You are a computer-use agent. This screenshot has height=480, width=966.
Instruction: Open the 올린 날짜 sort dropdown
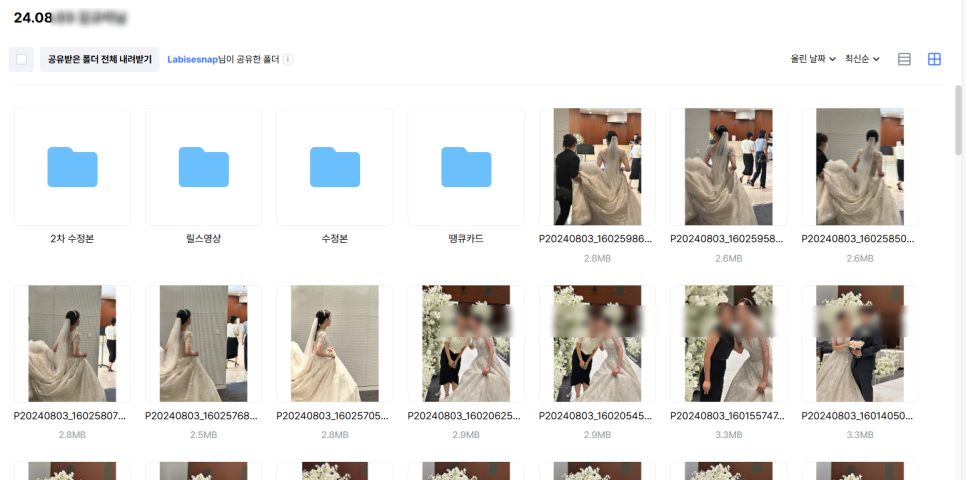click(813, 59)
